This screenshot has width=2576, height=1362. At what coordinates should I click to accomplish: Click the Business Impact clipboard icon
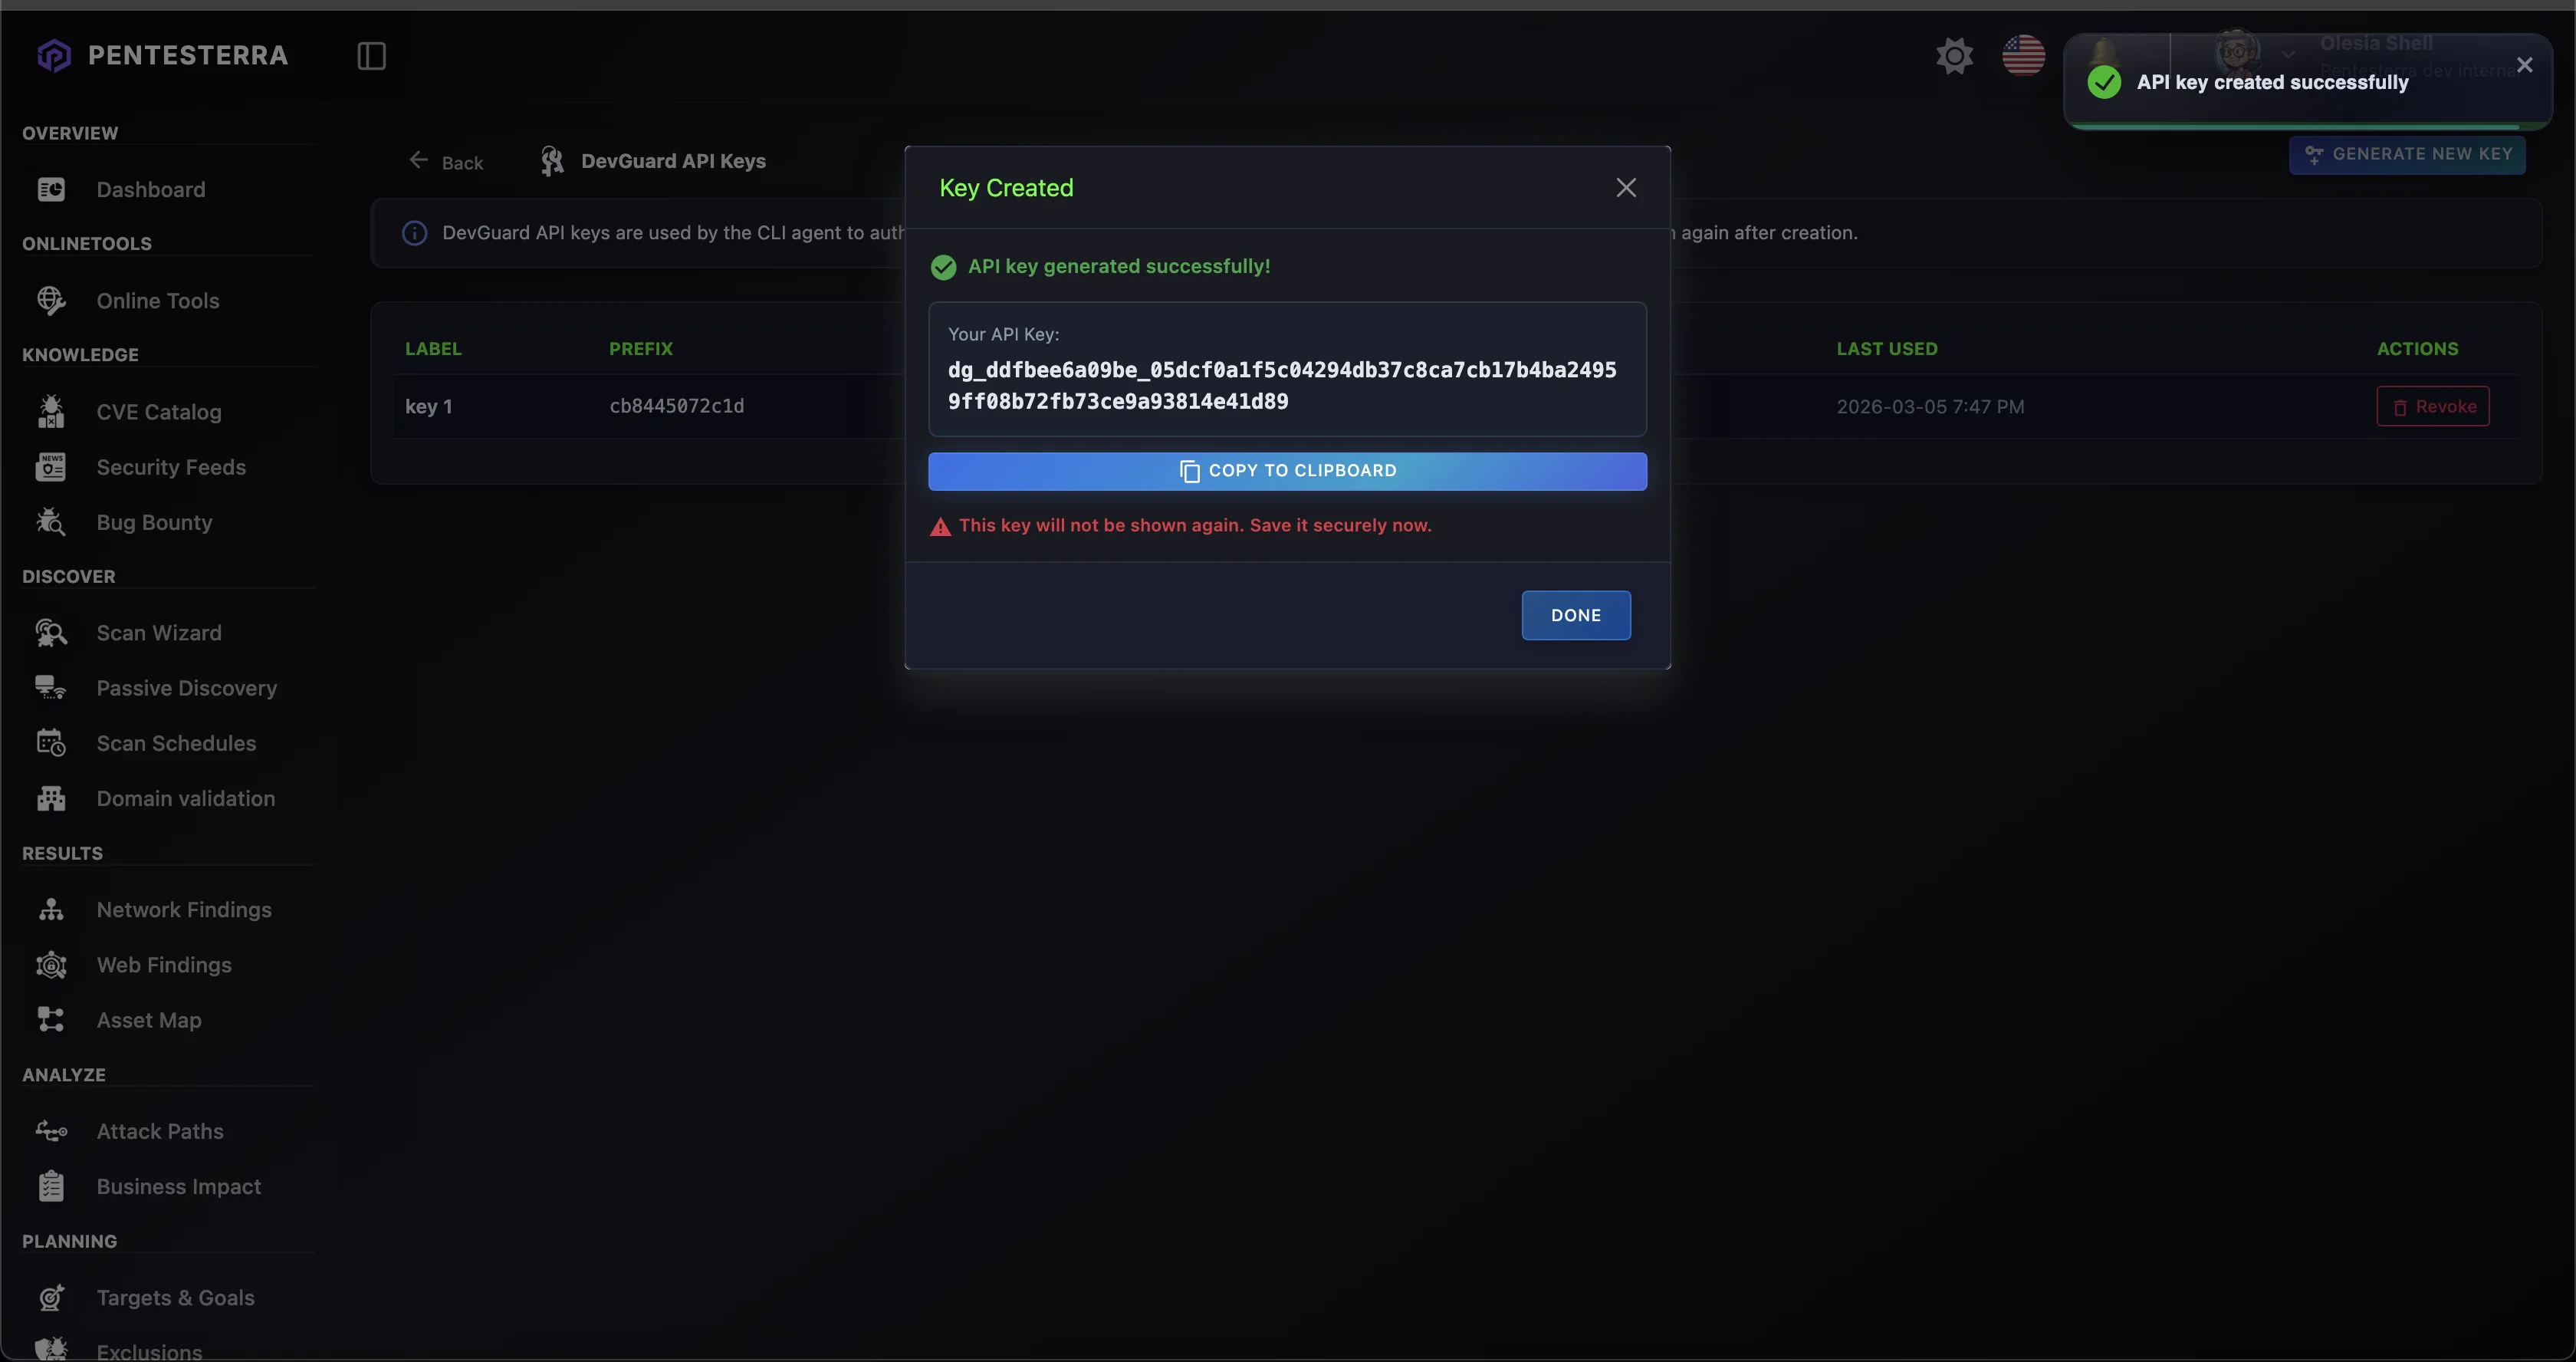51,1186
